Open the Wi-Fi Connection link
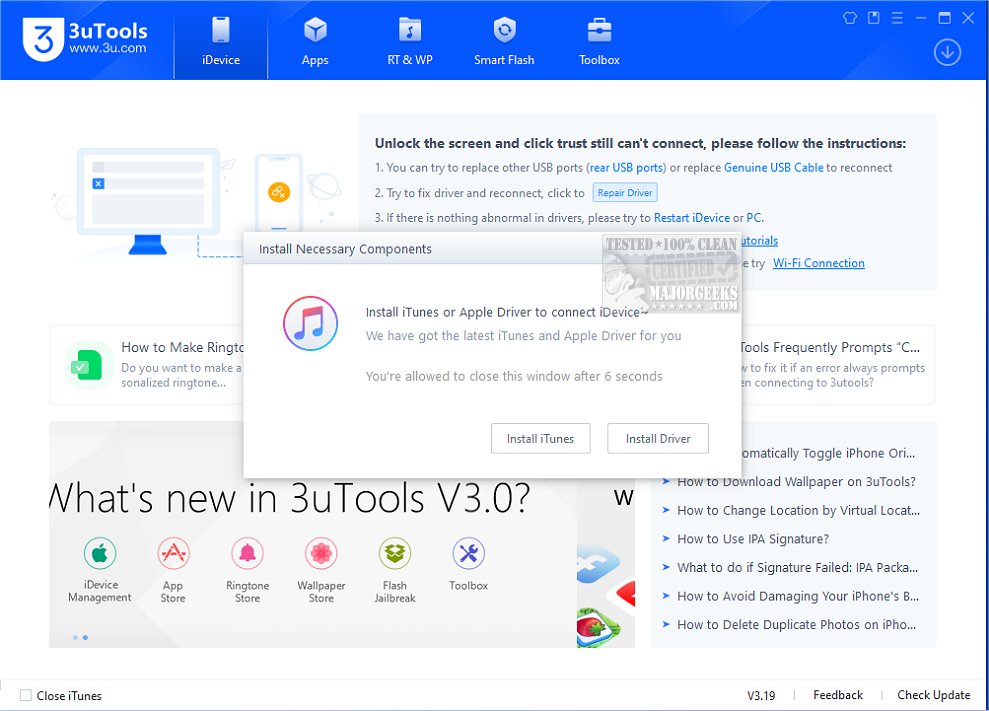The image size is (989, 711). point(818,262)
